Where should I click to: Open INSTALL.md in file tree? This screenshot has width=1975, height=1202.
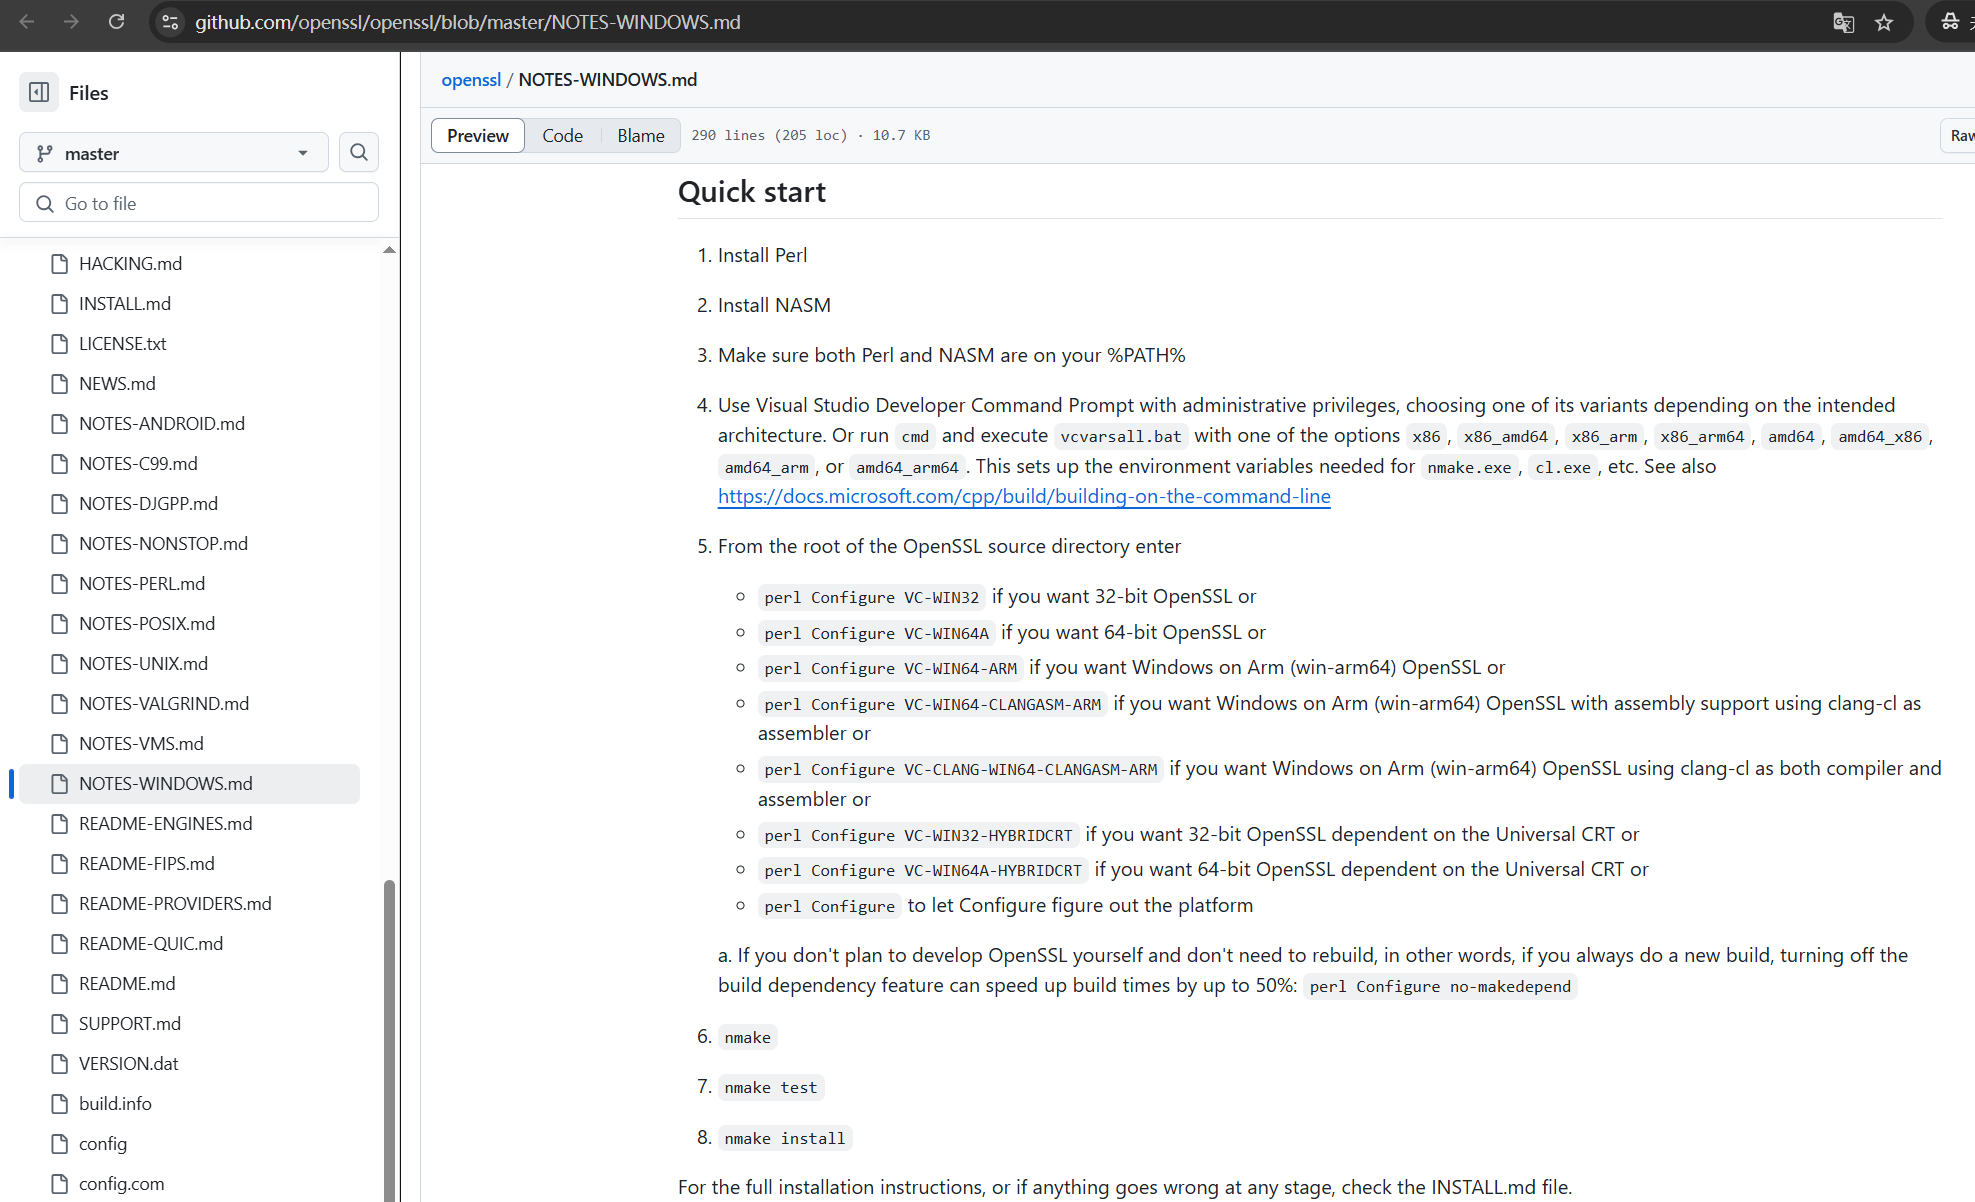point(125,303)
